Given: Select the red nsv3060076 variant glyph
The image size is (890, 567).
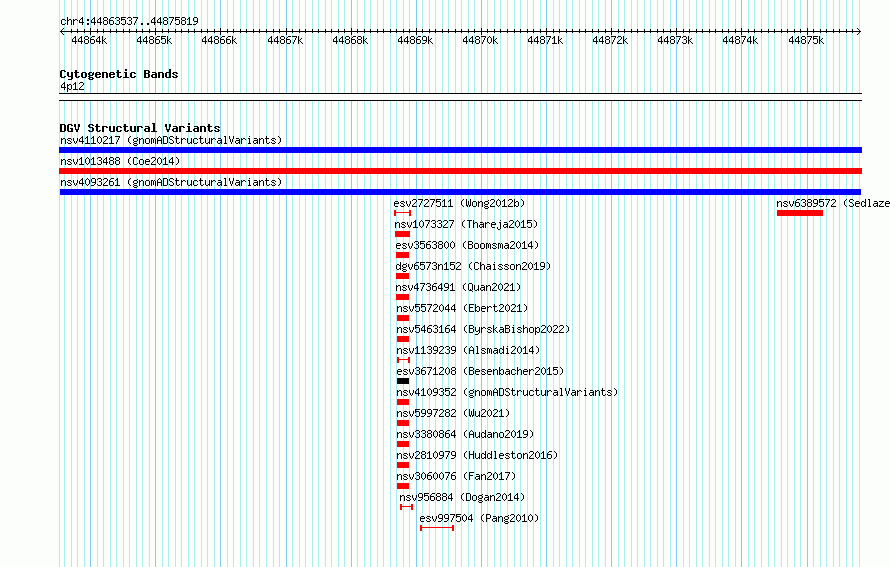Looking at the screenshot, I should 403,486.
